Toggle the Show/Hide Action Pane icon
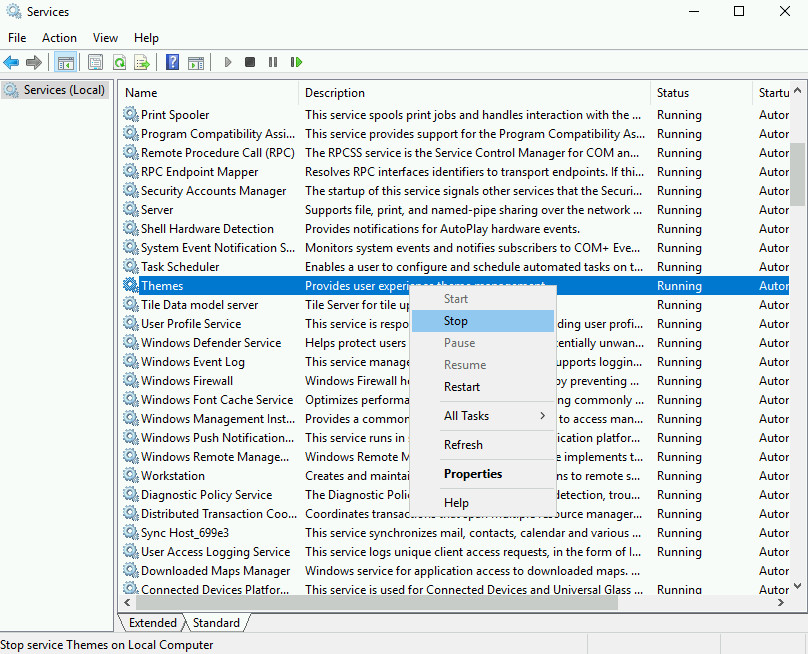This screenshot has width=808, height=654. pos(196,62)
